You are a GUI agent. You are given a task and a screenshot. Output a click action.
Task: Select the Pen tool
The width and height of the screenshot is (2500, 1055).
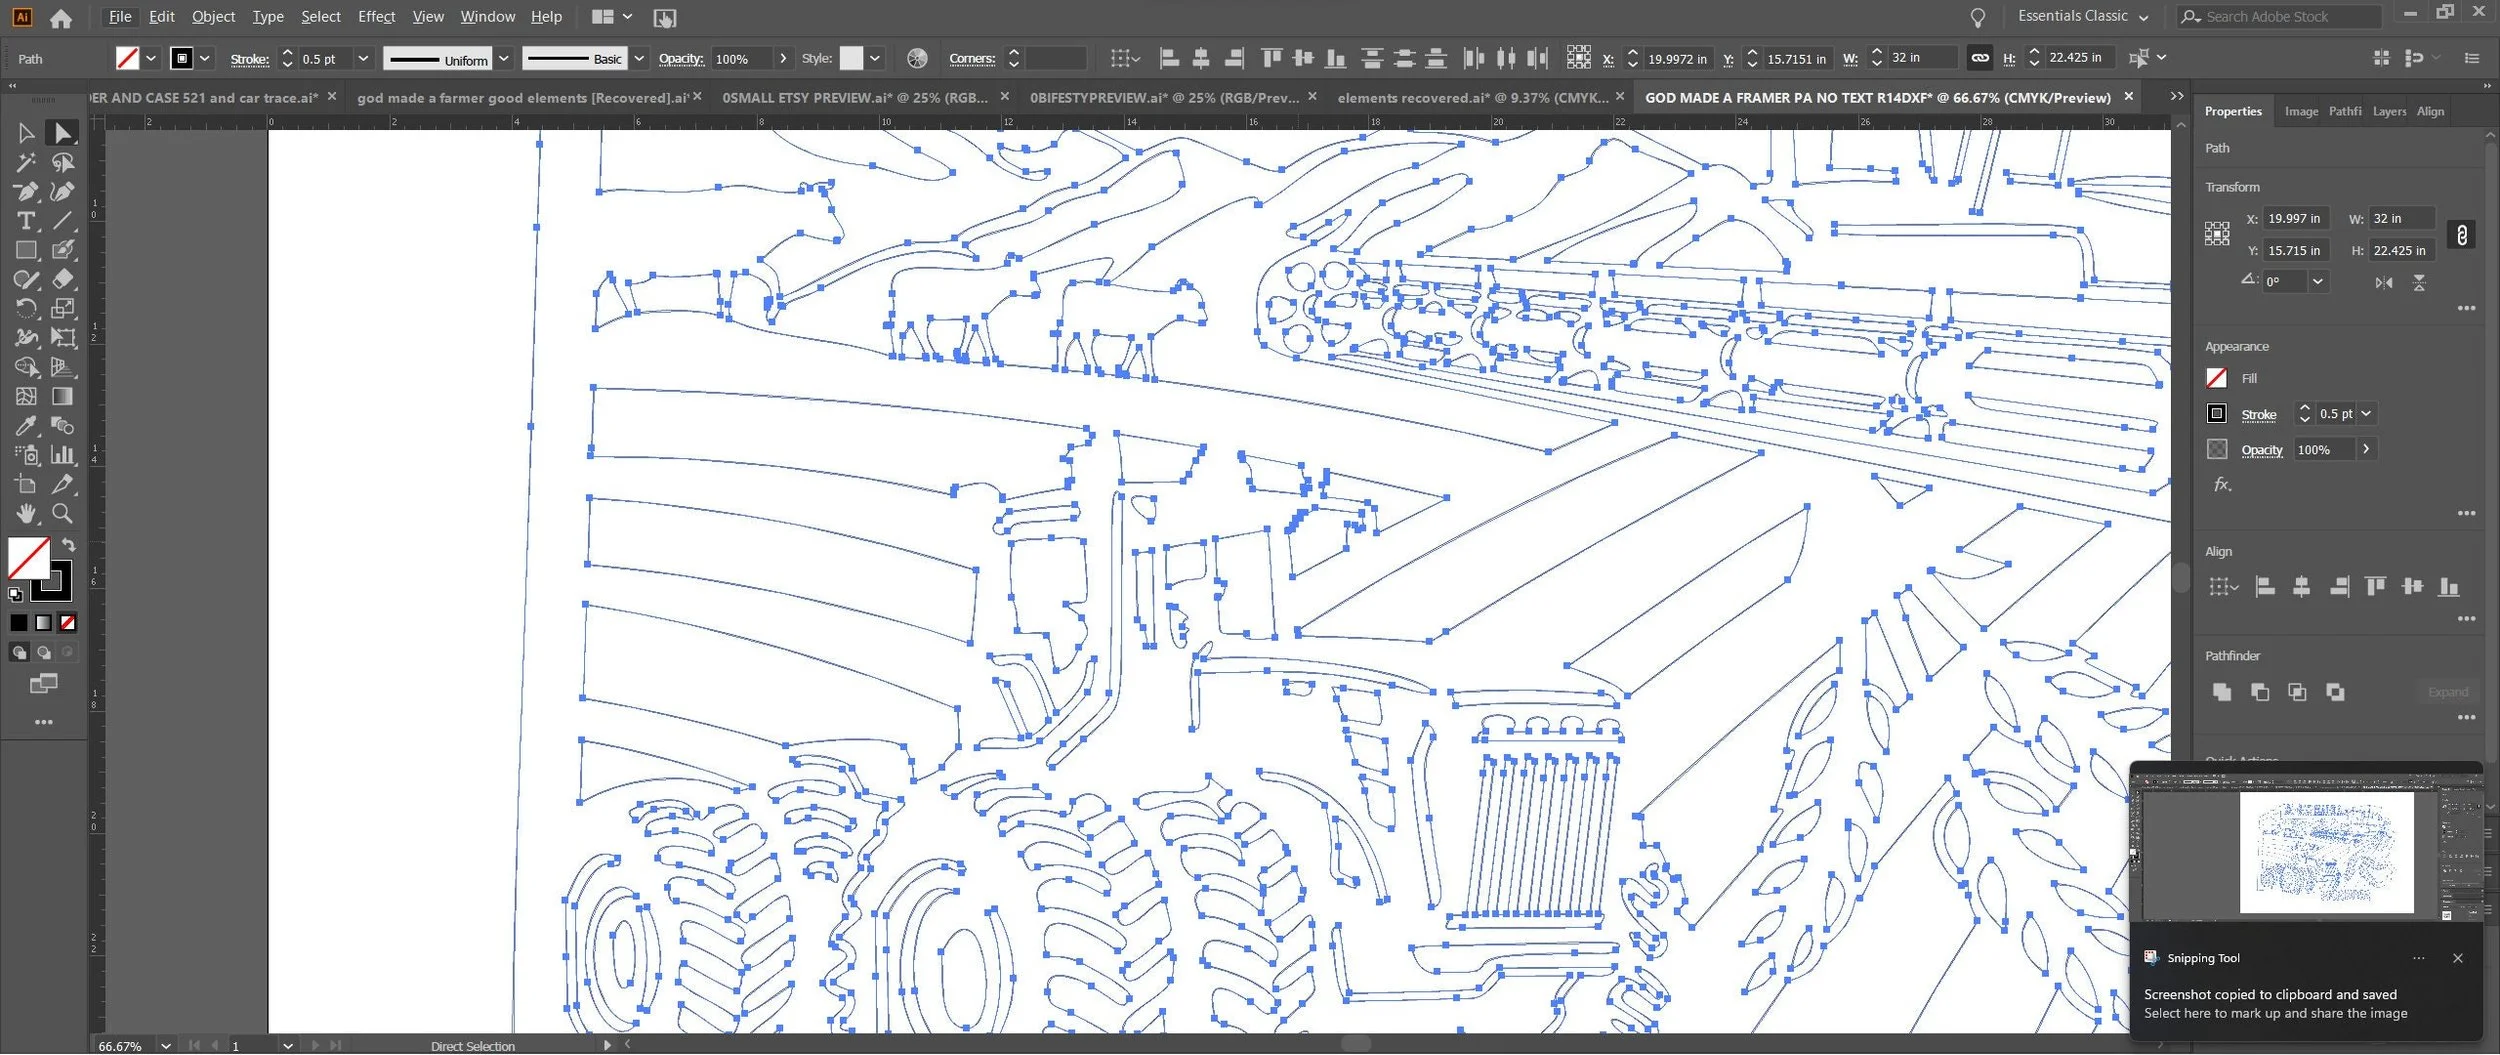26,191
